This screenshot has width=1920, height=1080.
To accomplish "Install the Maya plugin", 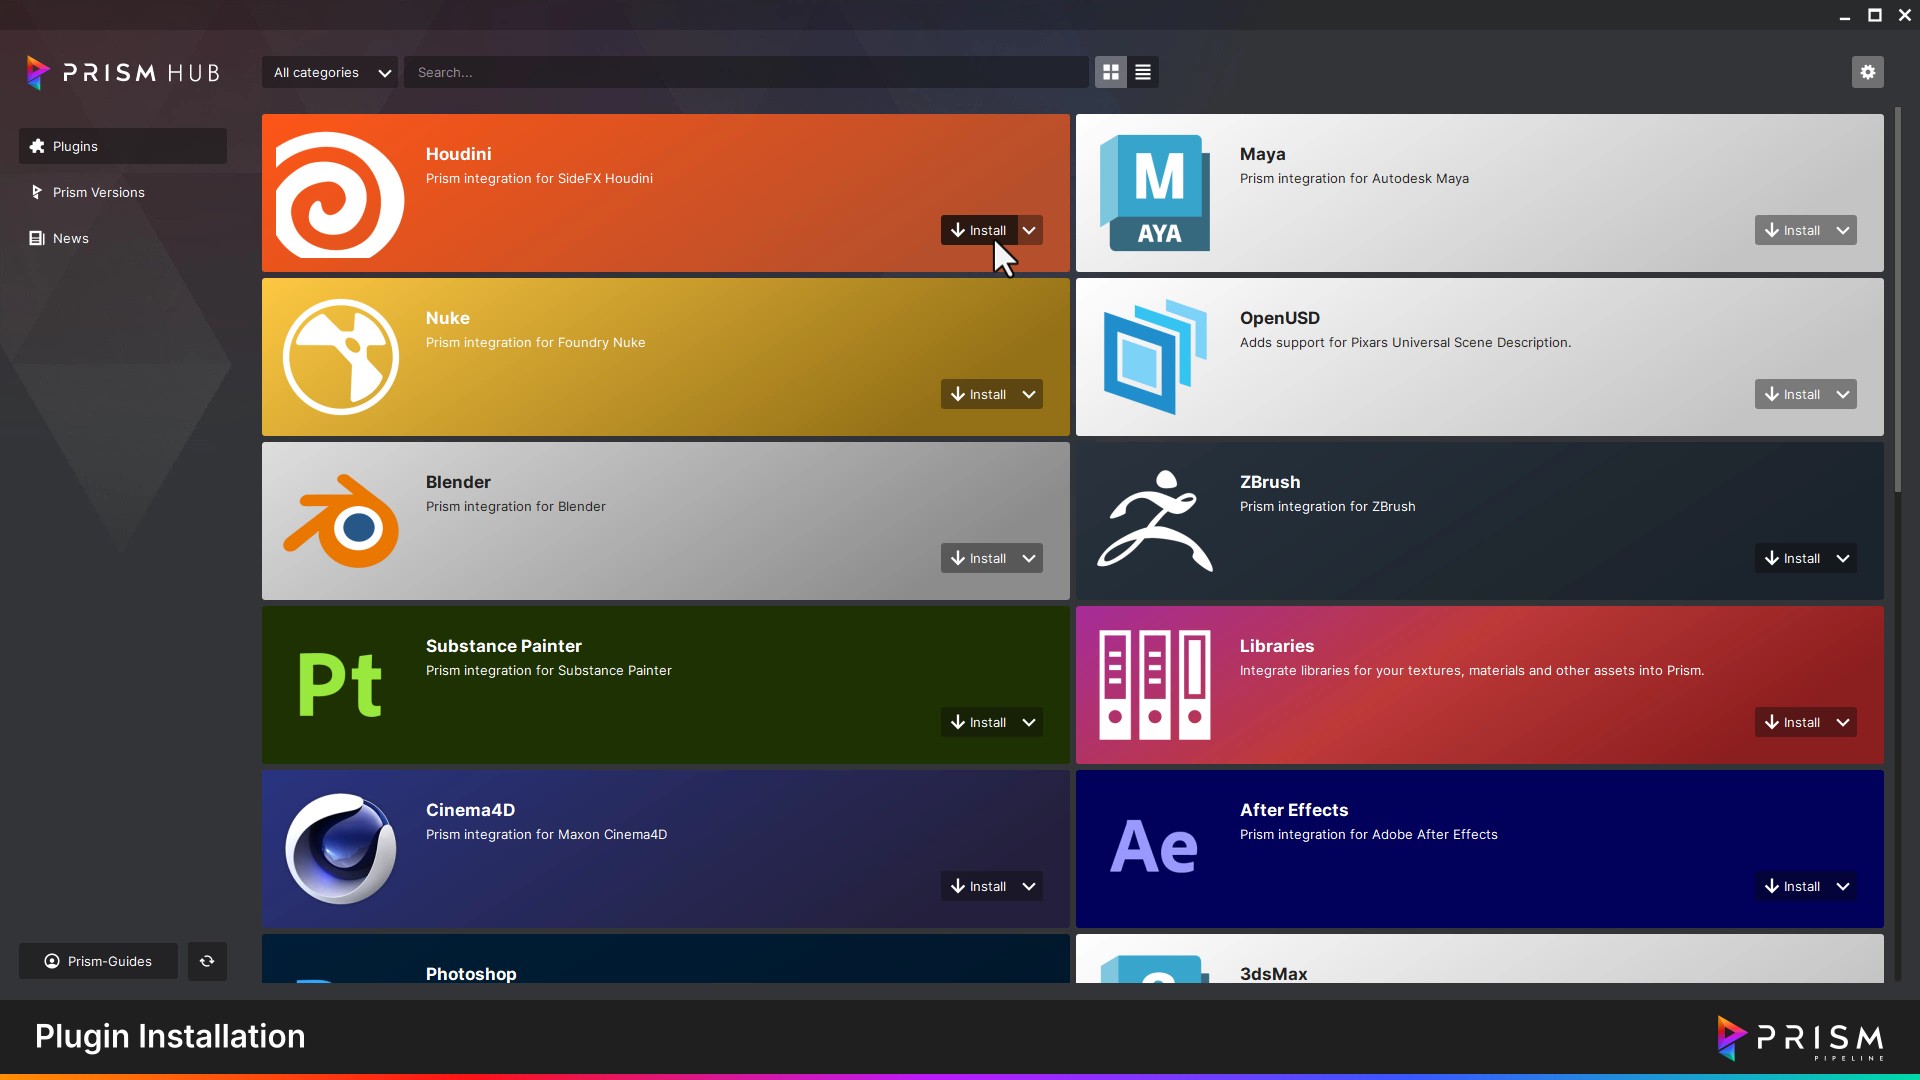I will coord(1793,230).
